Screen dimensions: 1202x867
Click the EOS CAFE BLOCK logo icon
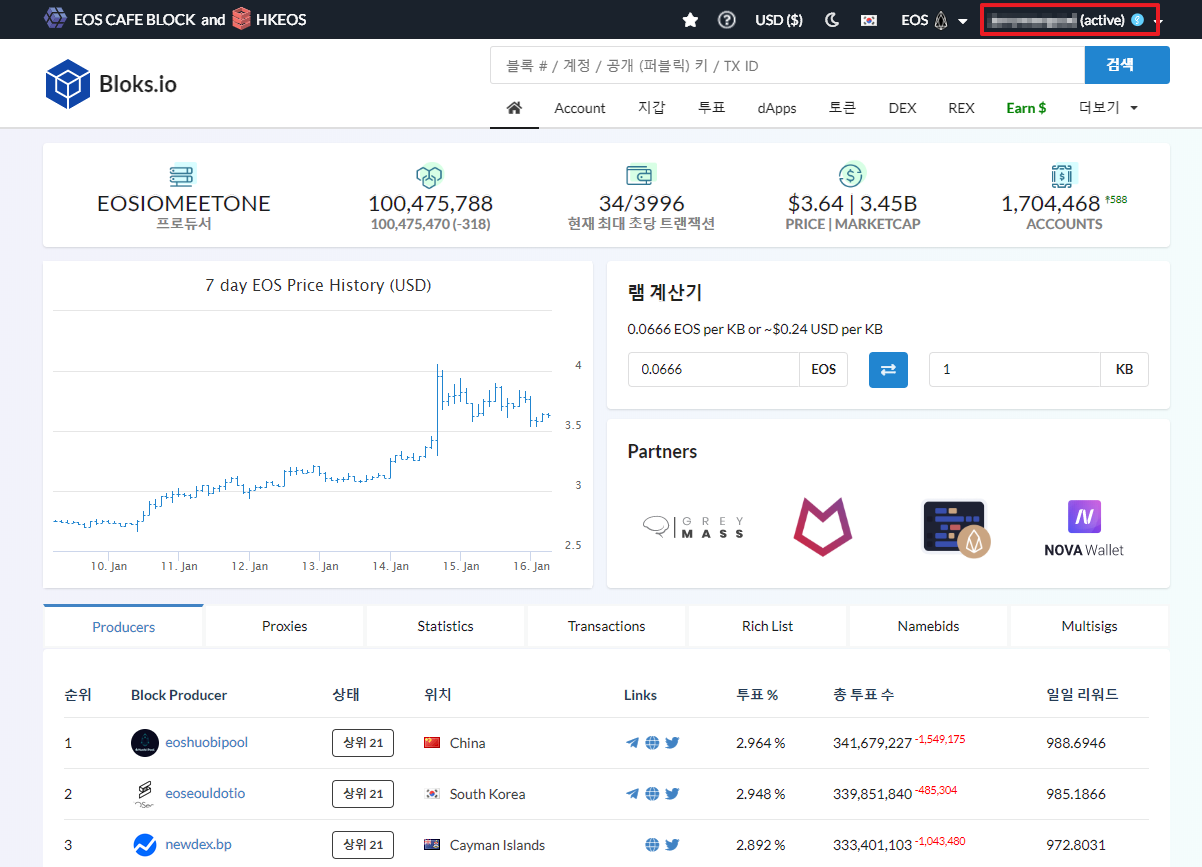point(56,19)
